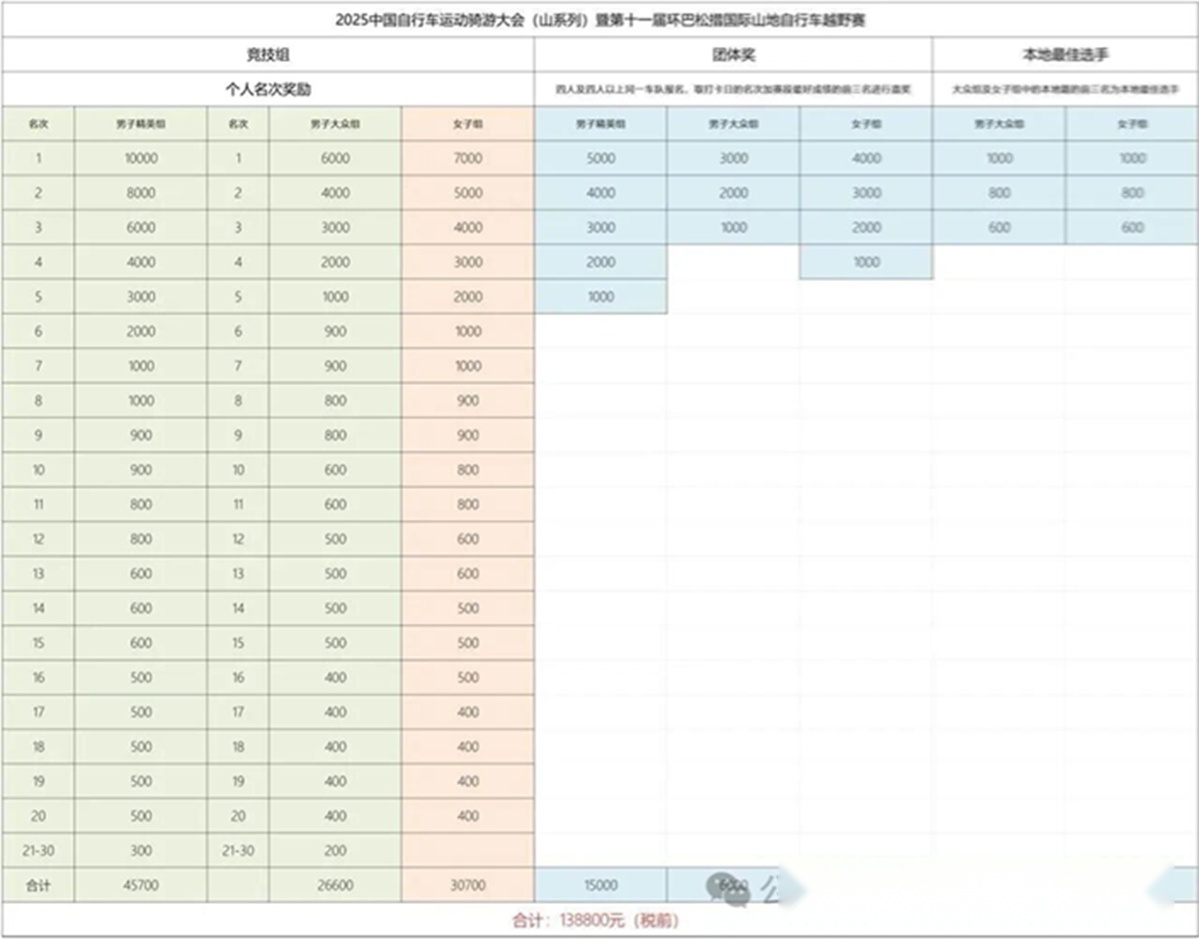Select the 个人名次奖励 subheader cell
This screenshot has height=939, width=1199.
click(x=268, y=89)
